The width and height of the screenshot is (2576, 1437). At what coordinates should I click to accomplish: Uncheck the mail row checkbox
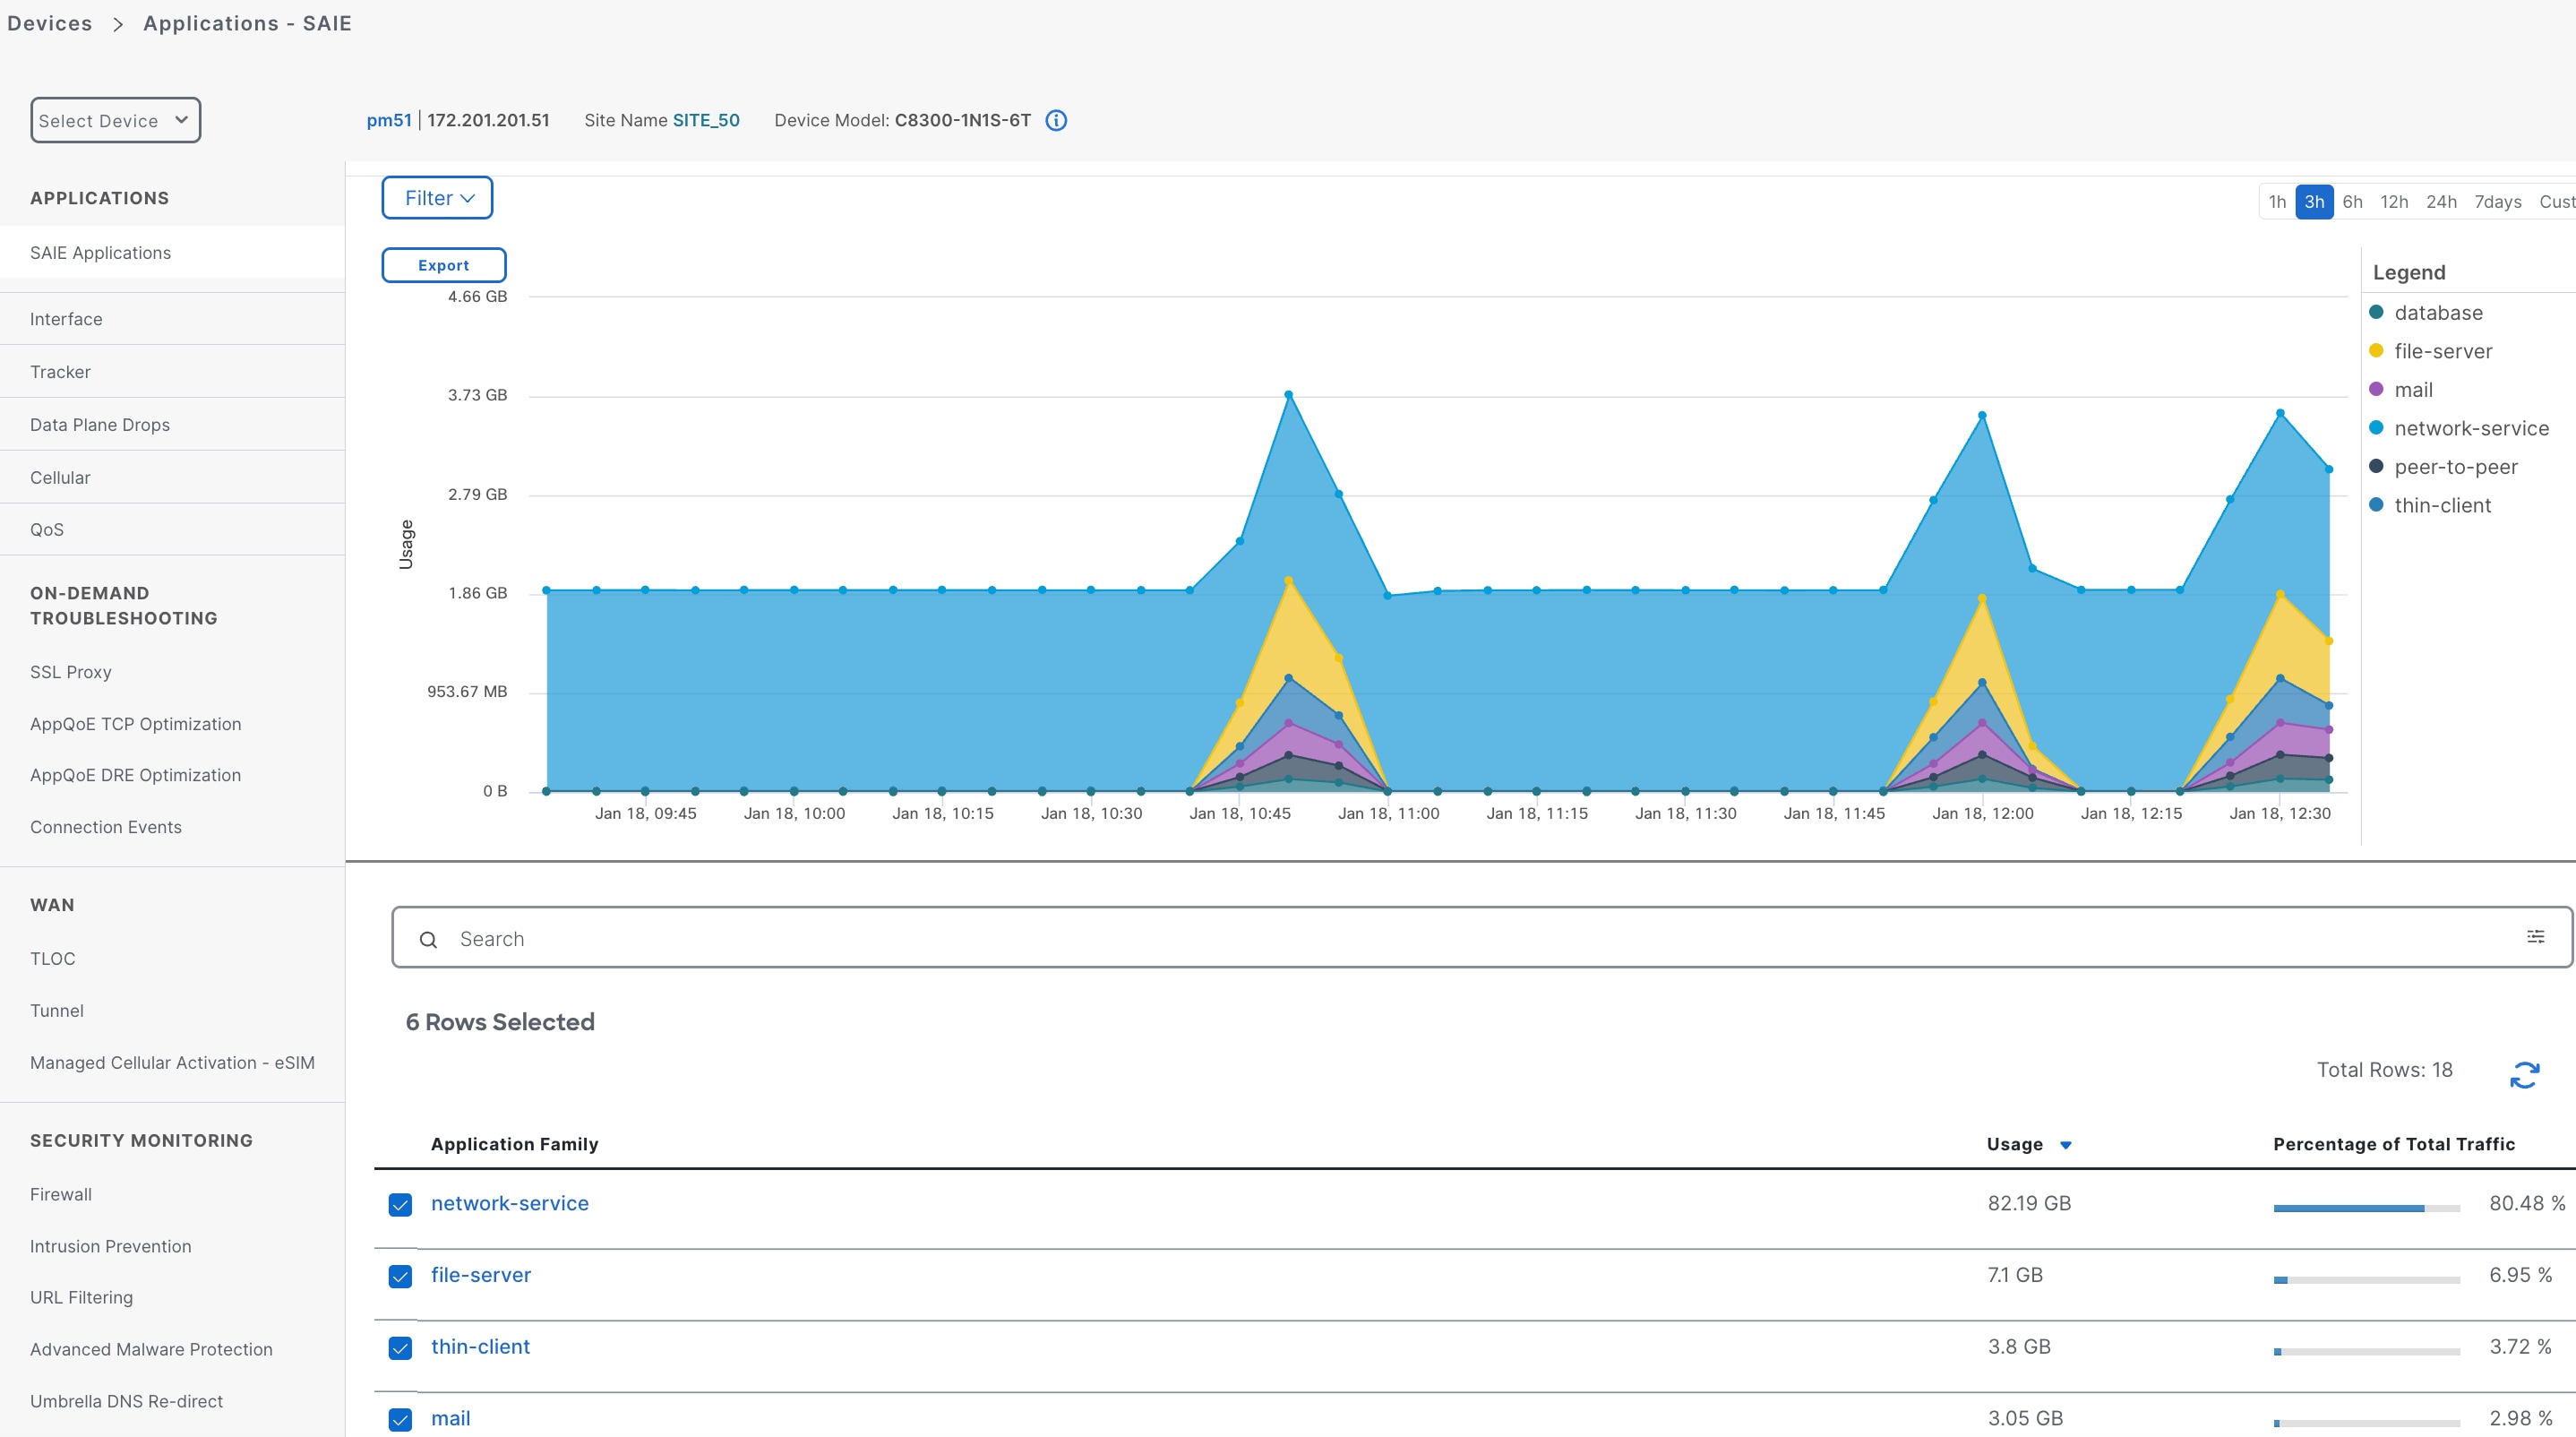click(x=400, y=1420)
